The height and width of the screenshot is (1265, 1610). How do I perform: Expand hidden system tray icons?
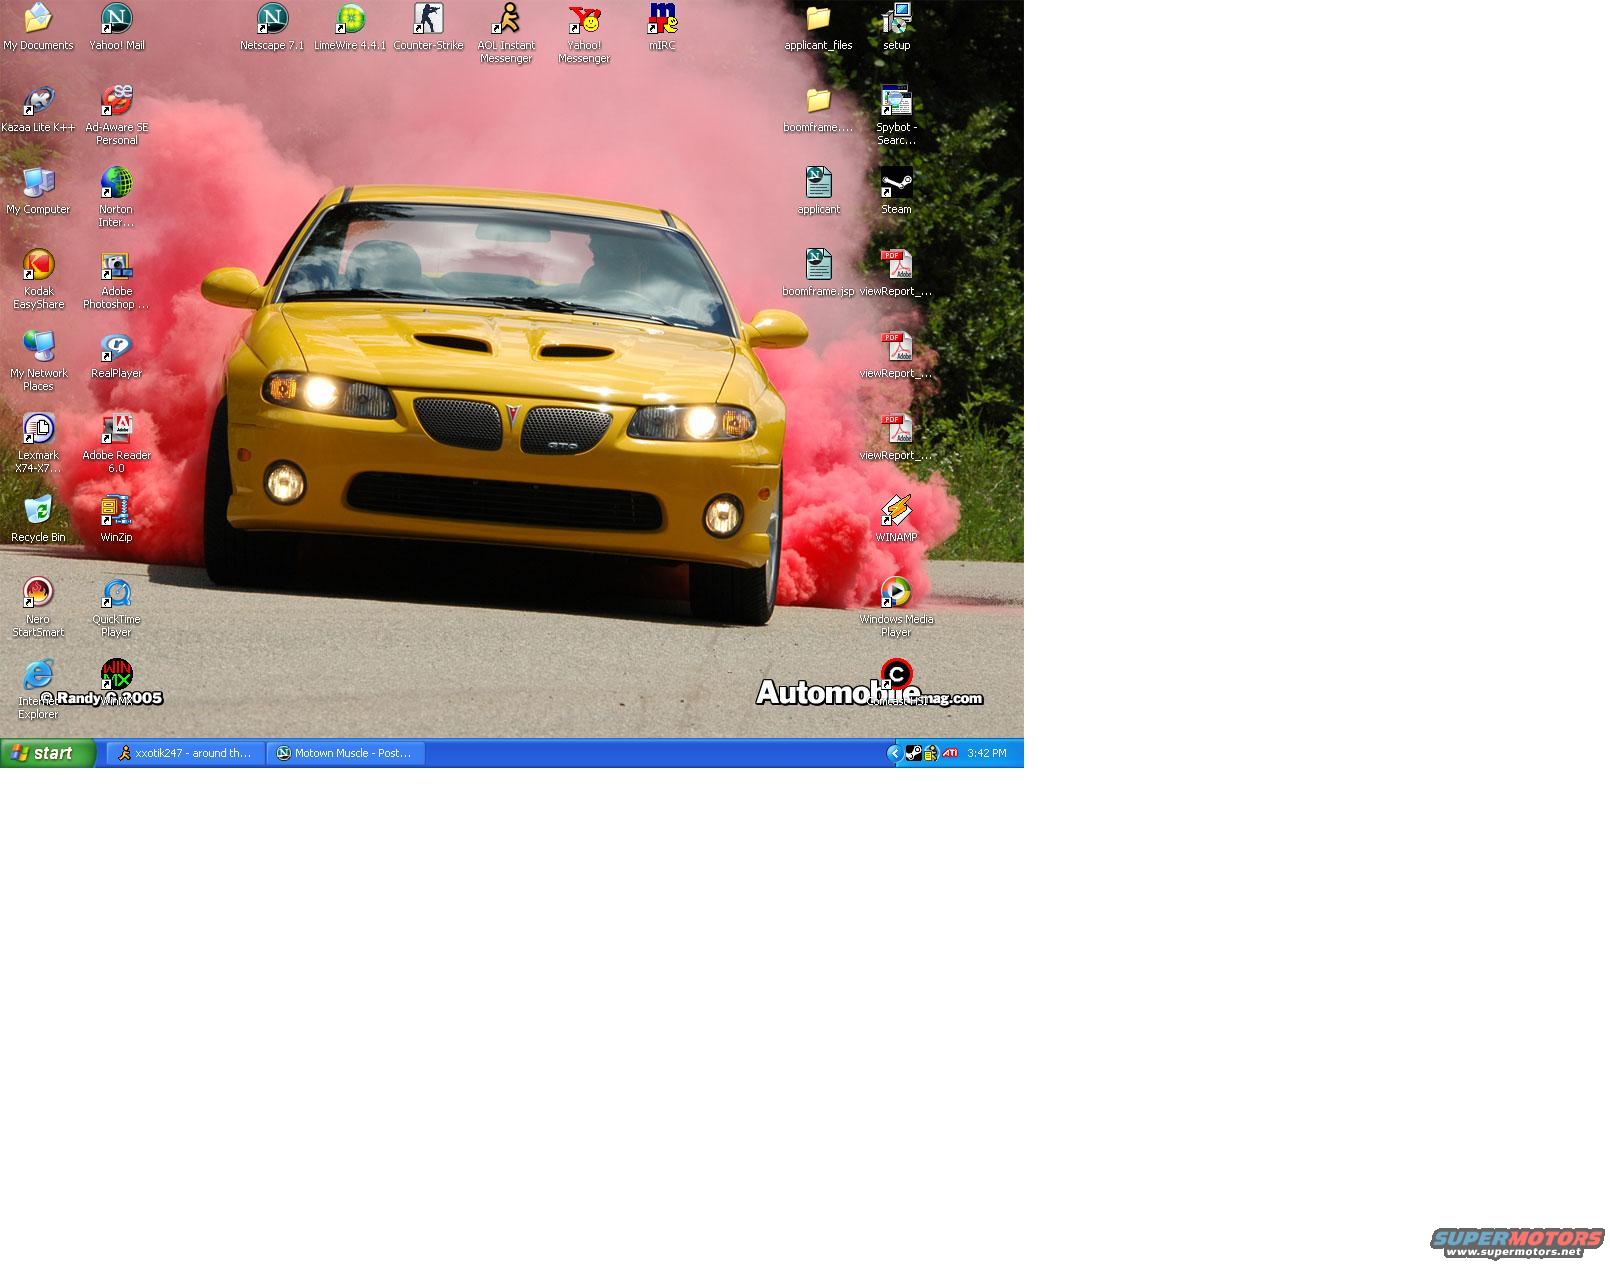pos(894,753)
